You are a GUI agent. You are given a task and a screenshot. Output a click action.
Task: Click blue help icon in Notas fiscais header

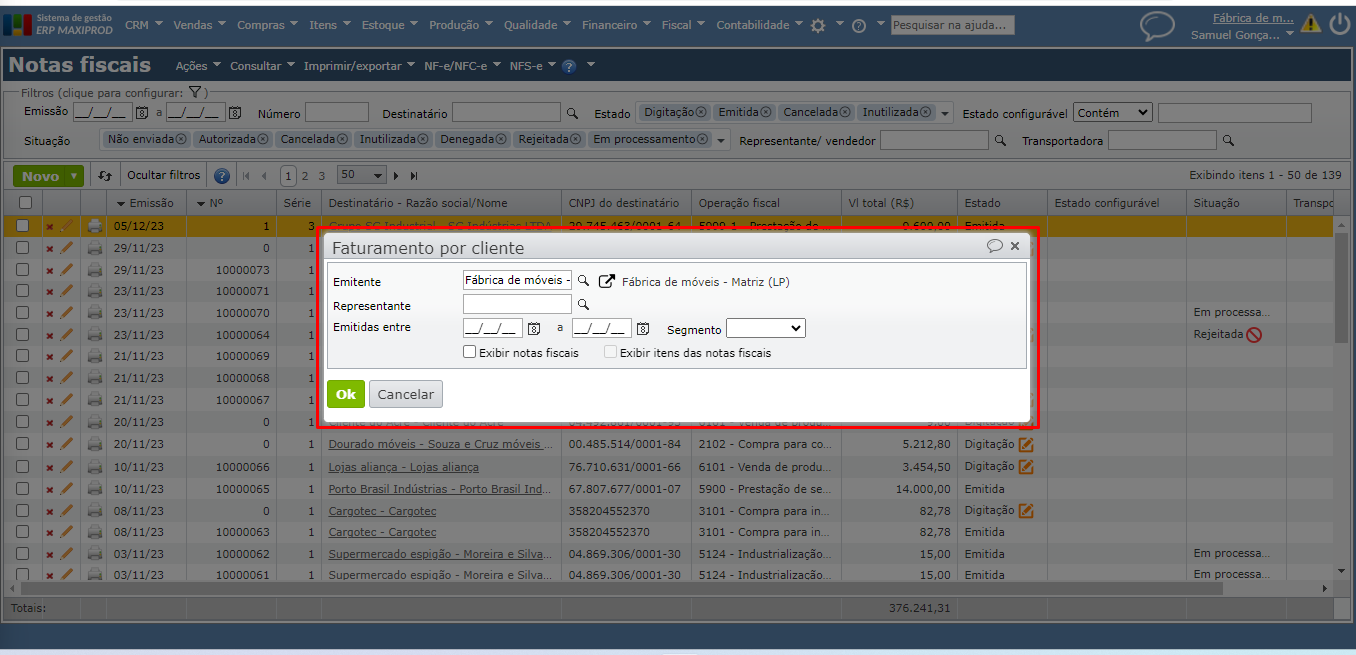(x=569, y=66)
